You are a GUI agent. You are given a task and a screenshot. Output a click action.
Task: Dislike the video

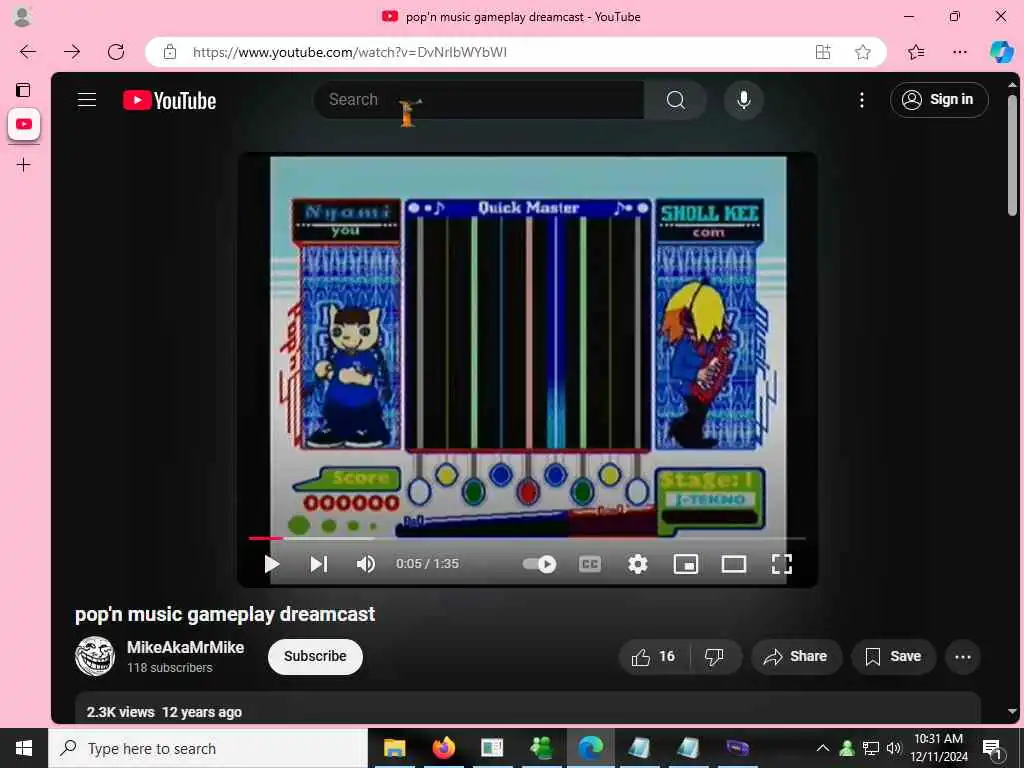click(x=715, y=656)
